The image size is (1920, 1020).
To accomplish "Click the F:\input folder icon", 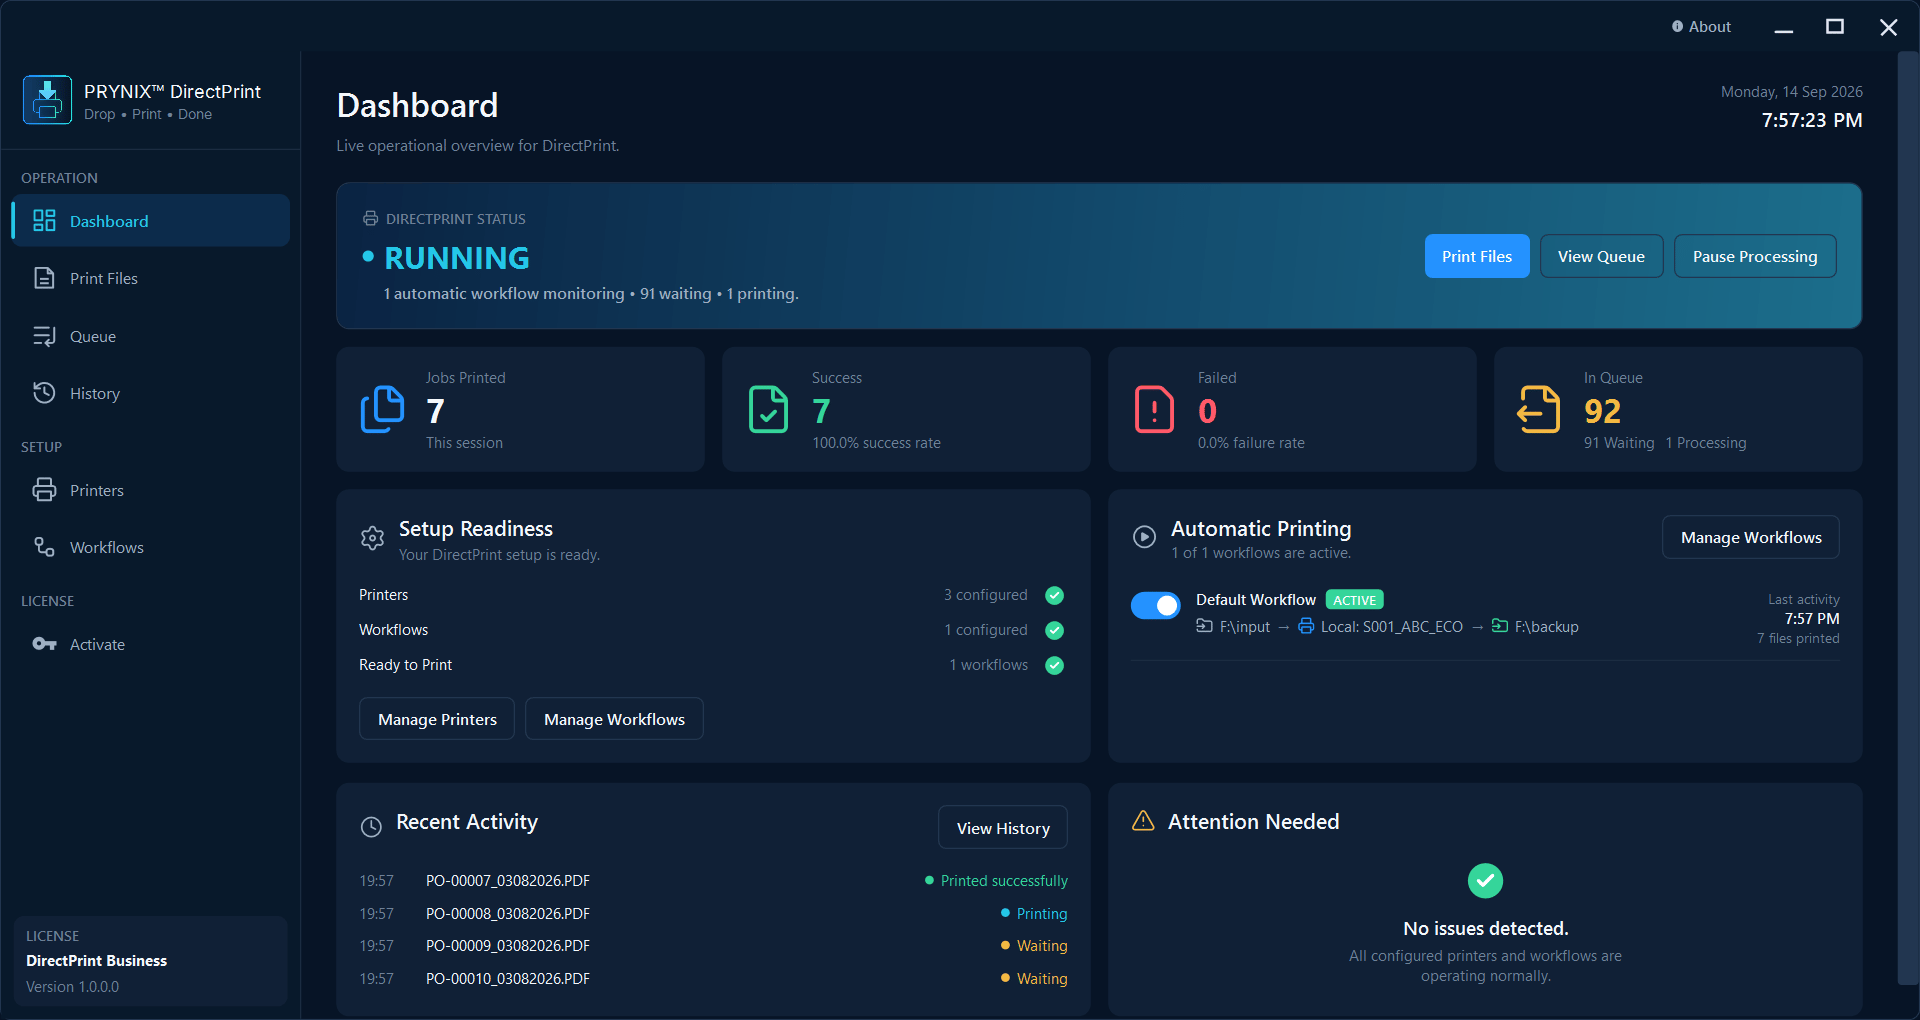I will tap(1204, 626).
